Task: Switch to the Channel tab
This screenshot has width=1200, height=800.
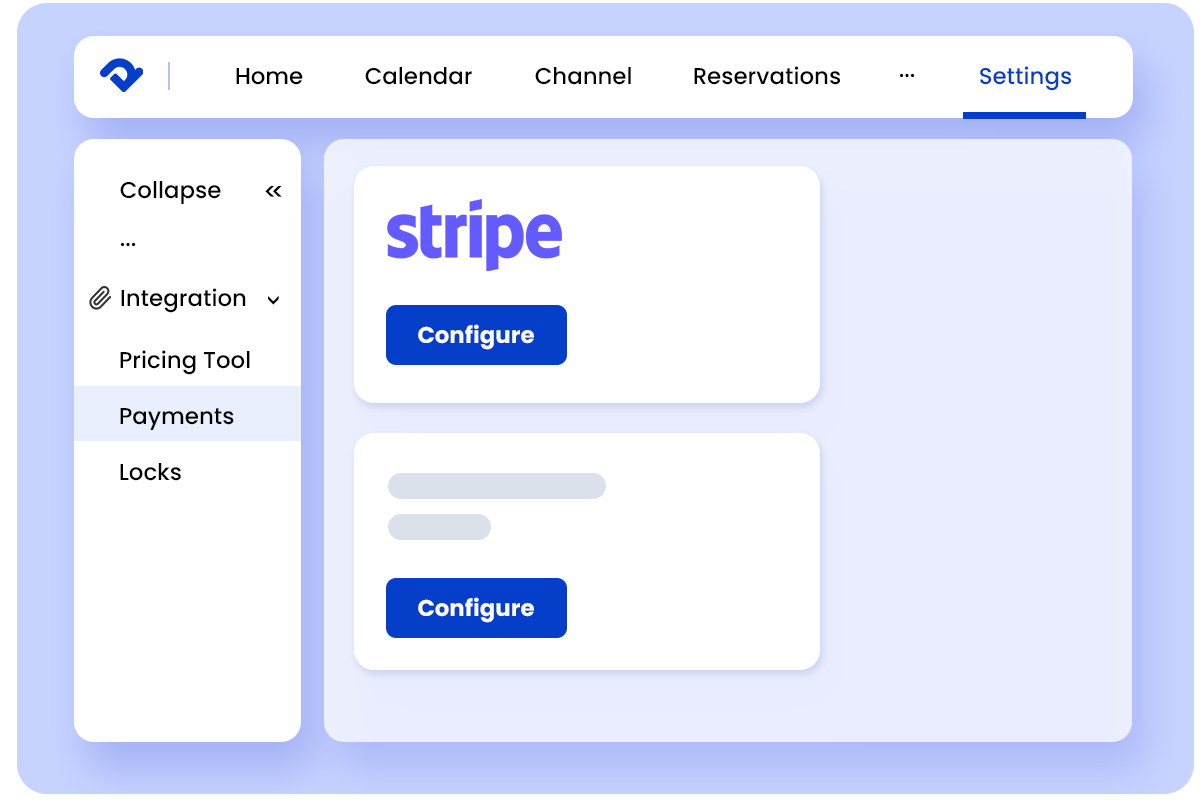Action: click(x=583, y=76)
